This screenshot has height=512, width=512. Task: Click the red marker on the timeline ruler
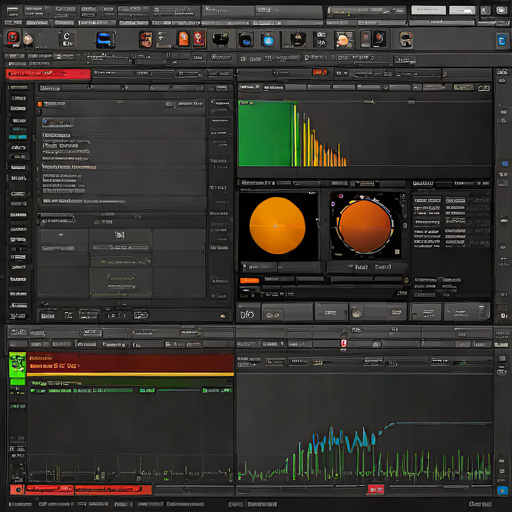click(343, 343)
